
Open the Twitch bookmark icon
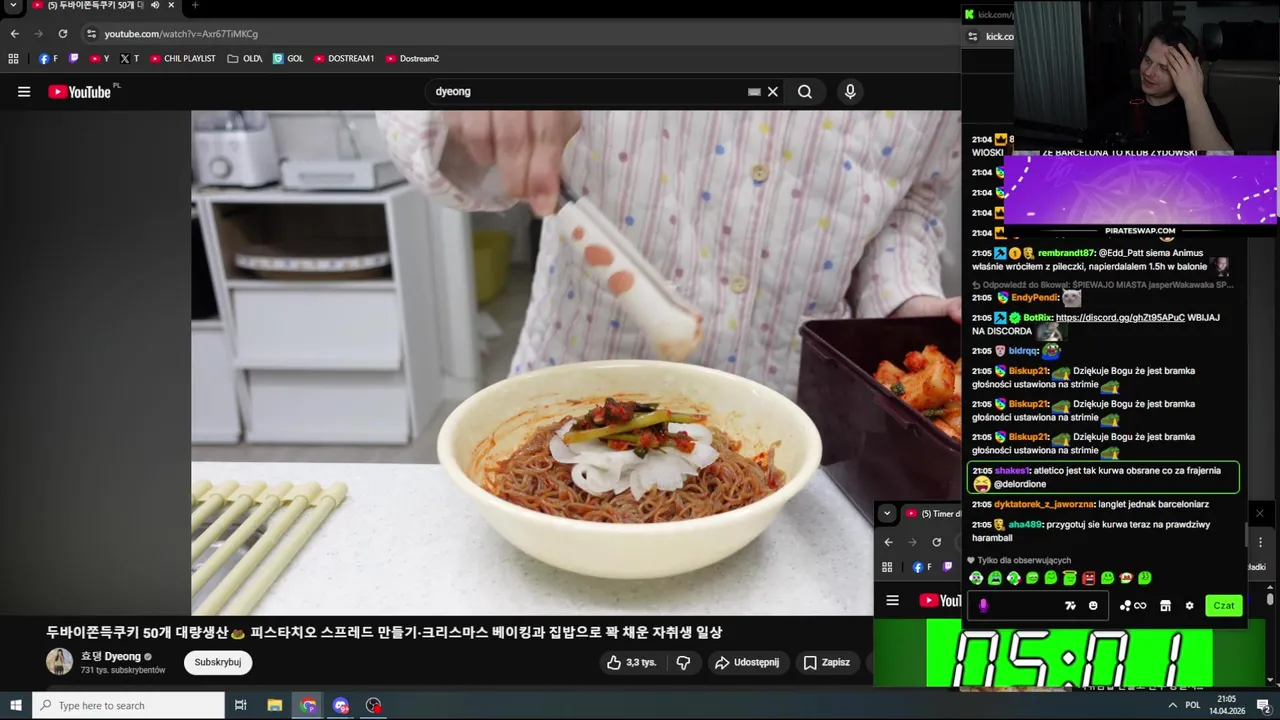[x=73, y=59]
